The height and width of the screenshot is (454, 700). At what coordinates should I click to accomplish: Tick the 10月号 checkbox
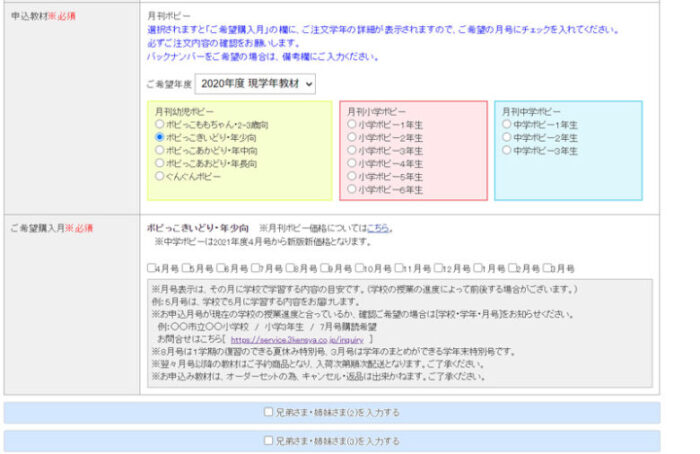tap(359, 268)
